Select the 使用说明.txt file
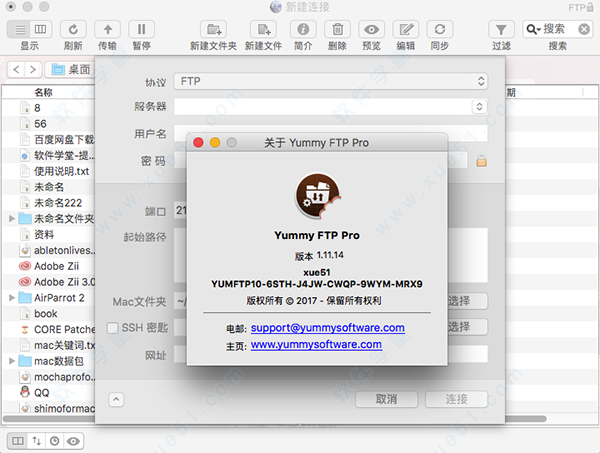The image size is (600, 453). click(x=61, y=171)
